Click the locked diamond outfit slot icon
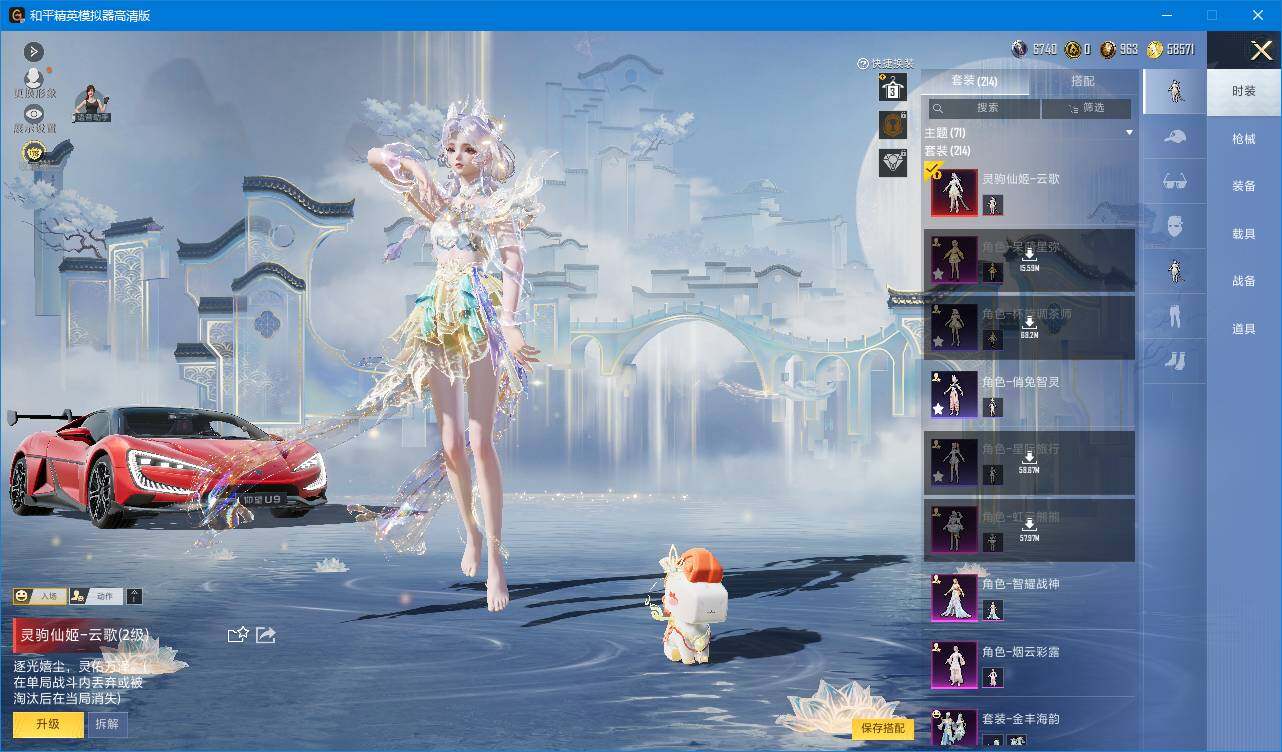1282x752 pixels. click(x=892, y=162)
